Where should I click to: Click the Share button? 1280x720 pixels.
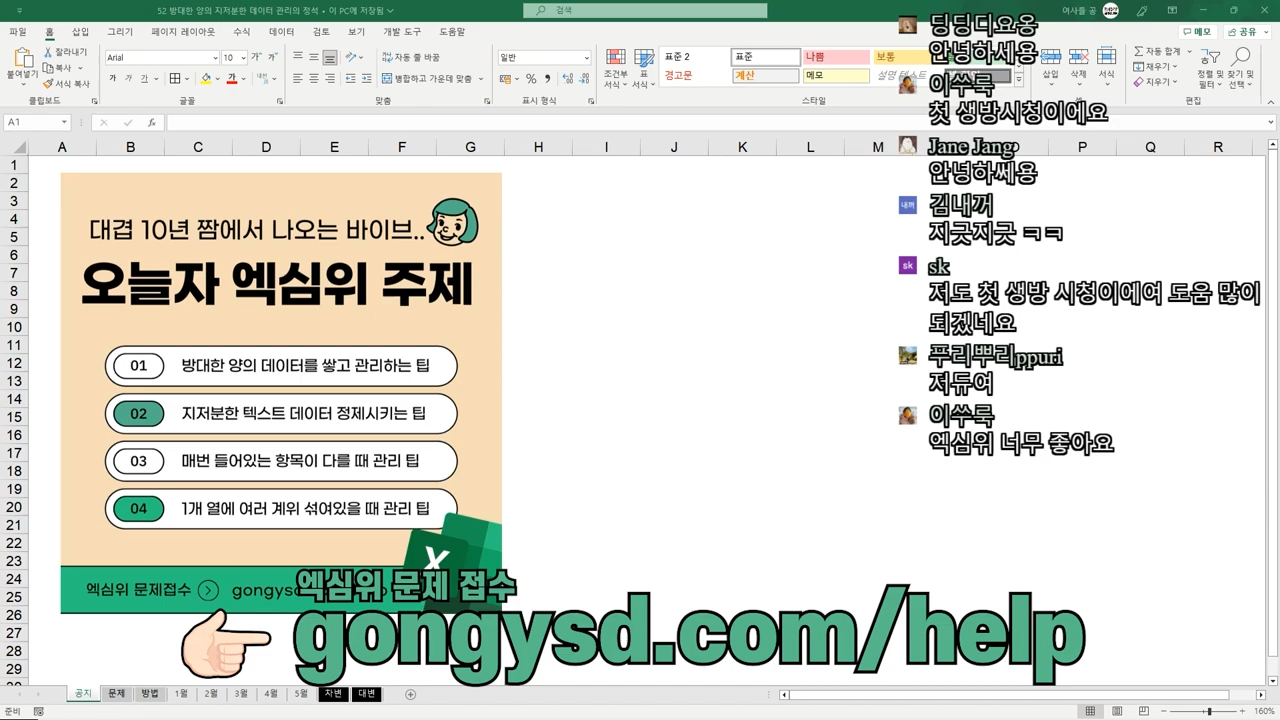pyautogui.click(x=1241, y=31)
